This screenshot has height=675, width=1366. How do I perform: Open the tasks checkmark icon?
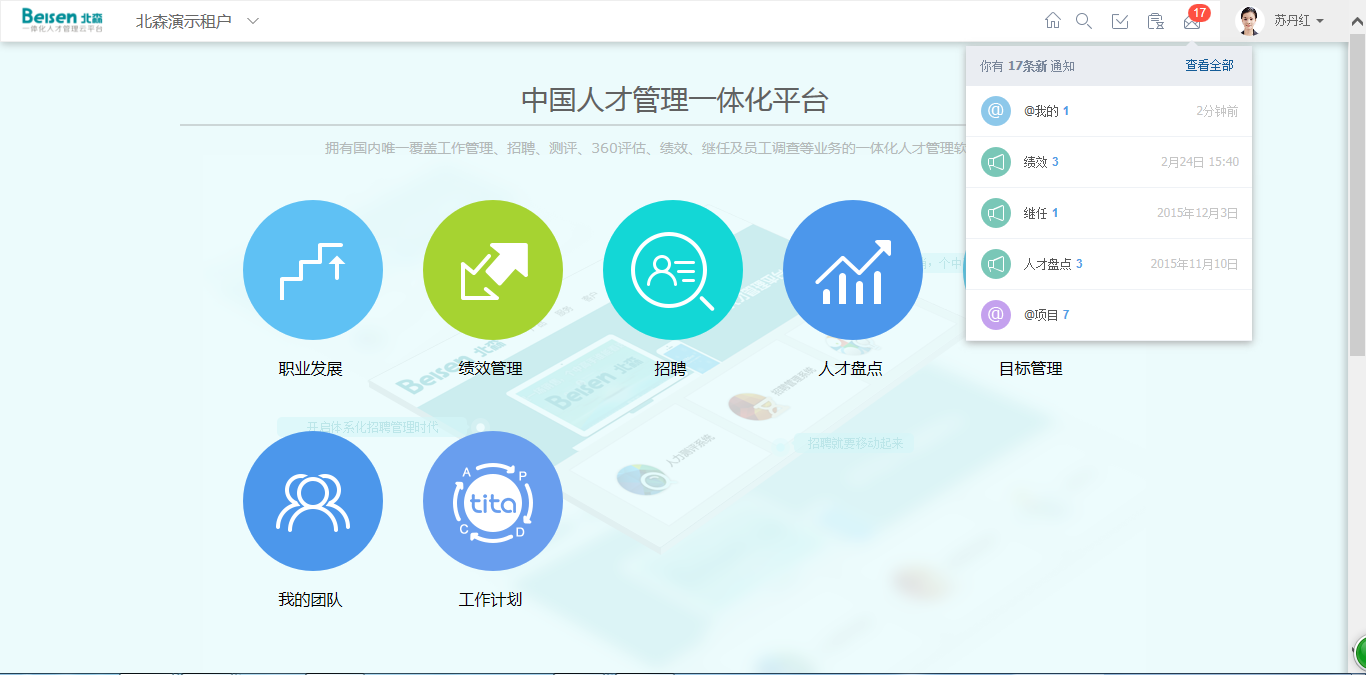(1120, 21)
